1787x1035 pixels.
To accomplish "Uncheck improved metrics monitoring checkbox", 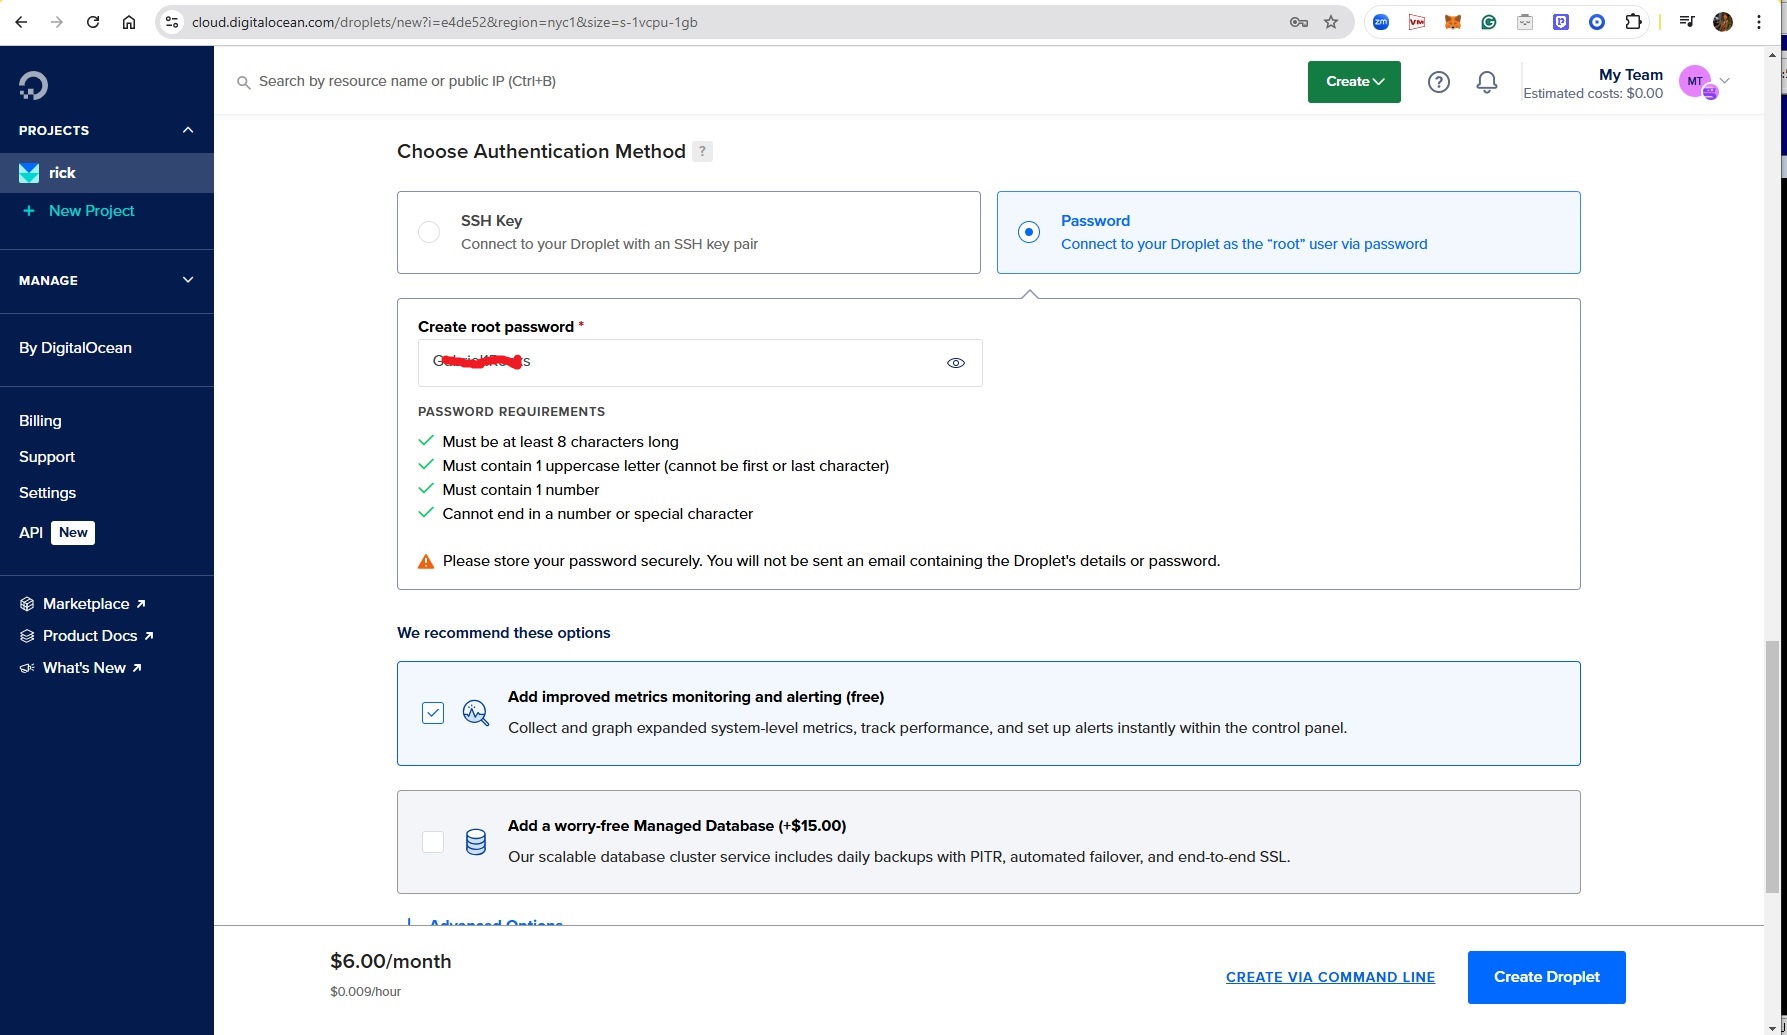I will [433, 713].
